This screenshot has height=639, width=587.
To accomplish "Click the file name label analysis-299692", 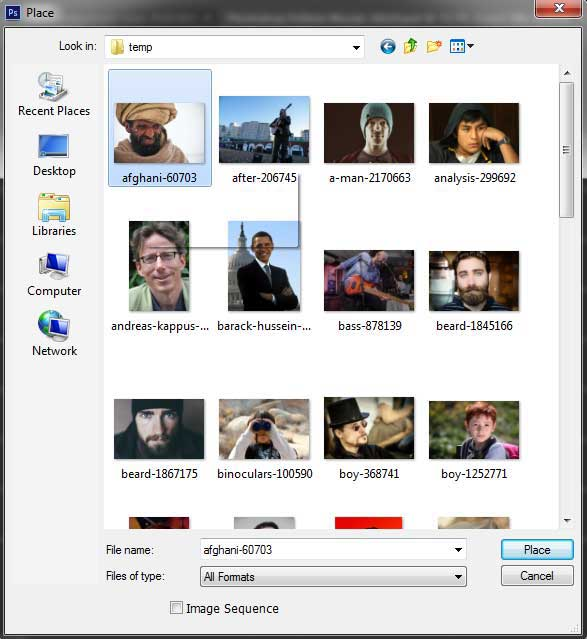I will (474, 178).
